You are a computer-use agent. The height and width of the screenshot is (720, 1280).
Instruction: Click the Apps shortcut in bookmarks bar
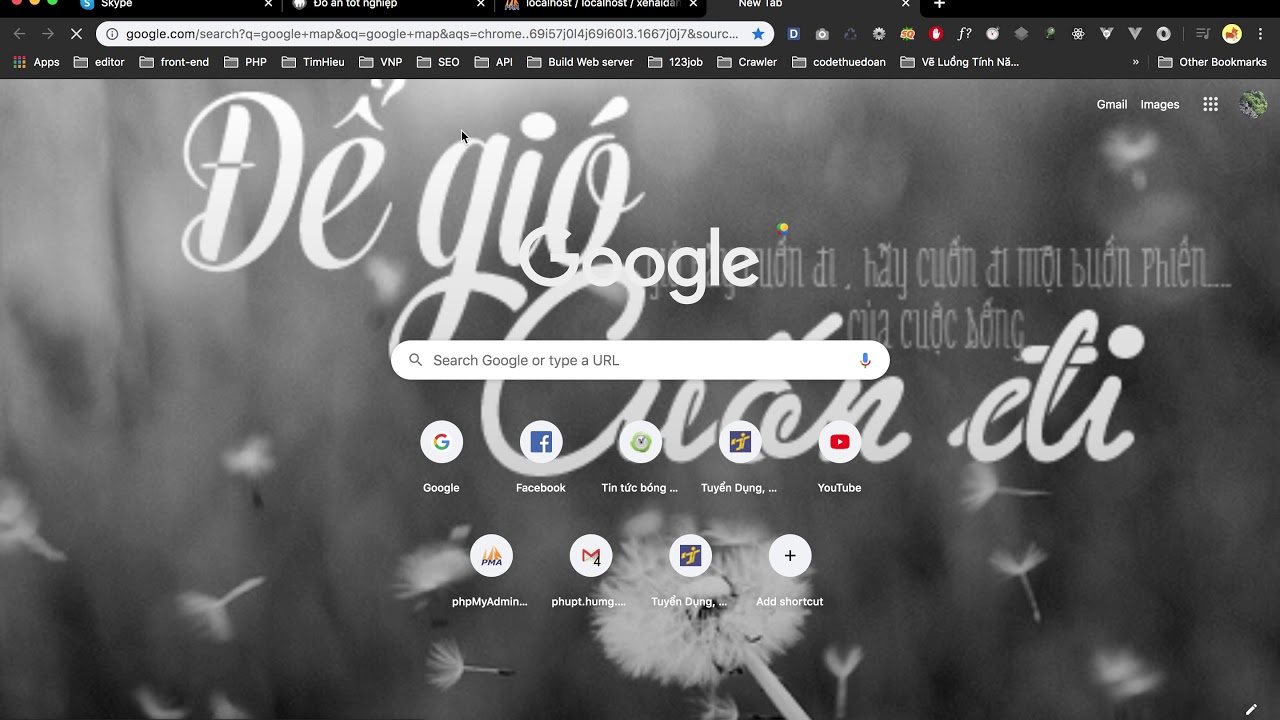click(x=36, y=62)
